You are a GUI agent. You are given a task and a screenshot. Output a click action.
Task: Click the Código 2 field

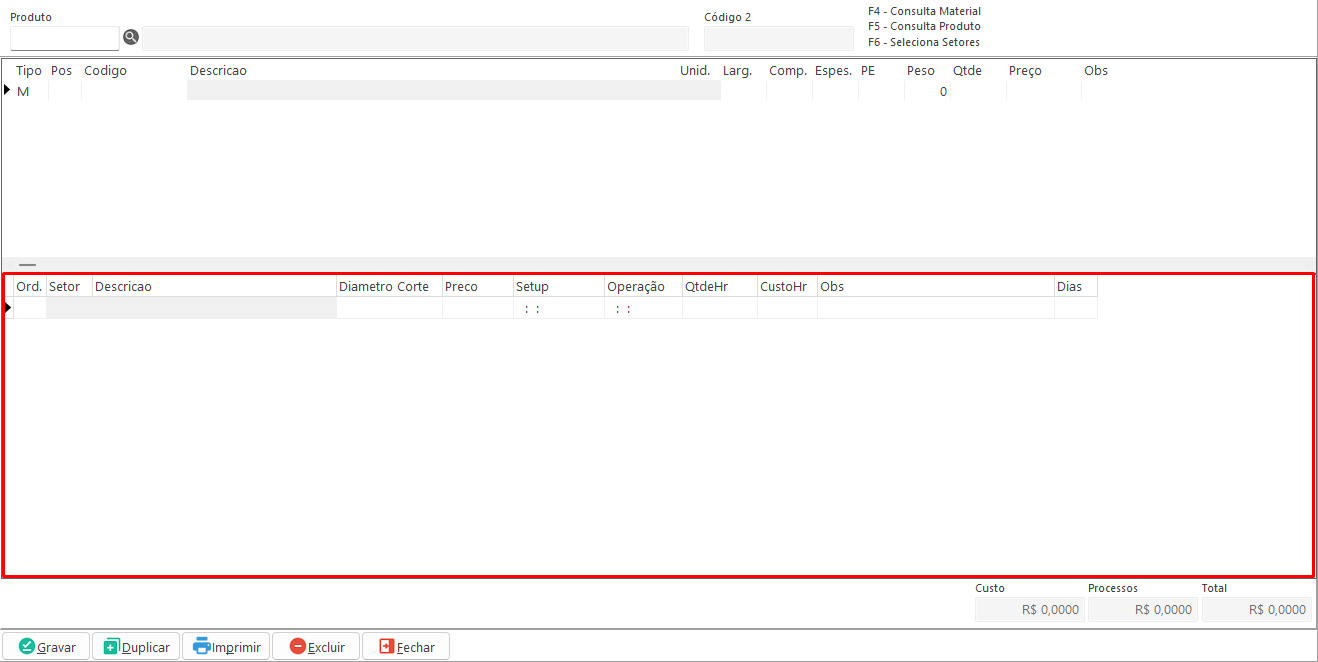778,38
